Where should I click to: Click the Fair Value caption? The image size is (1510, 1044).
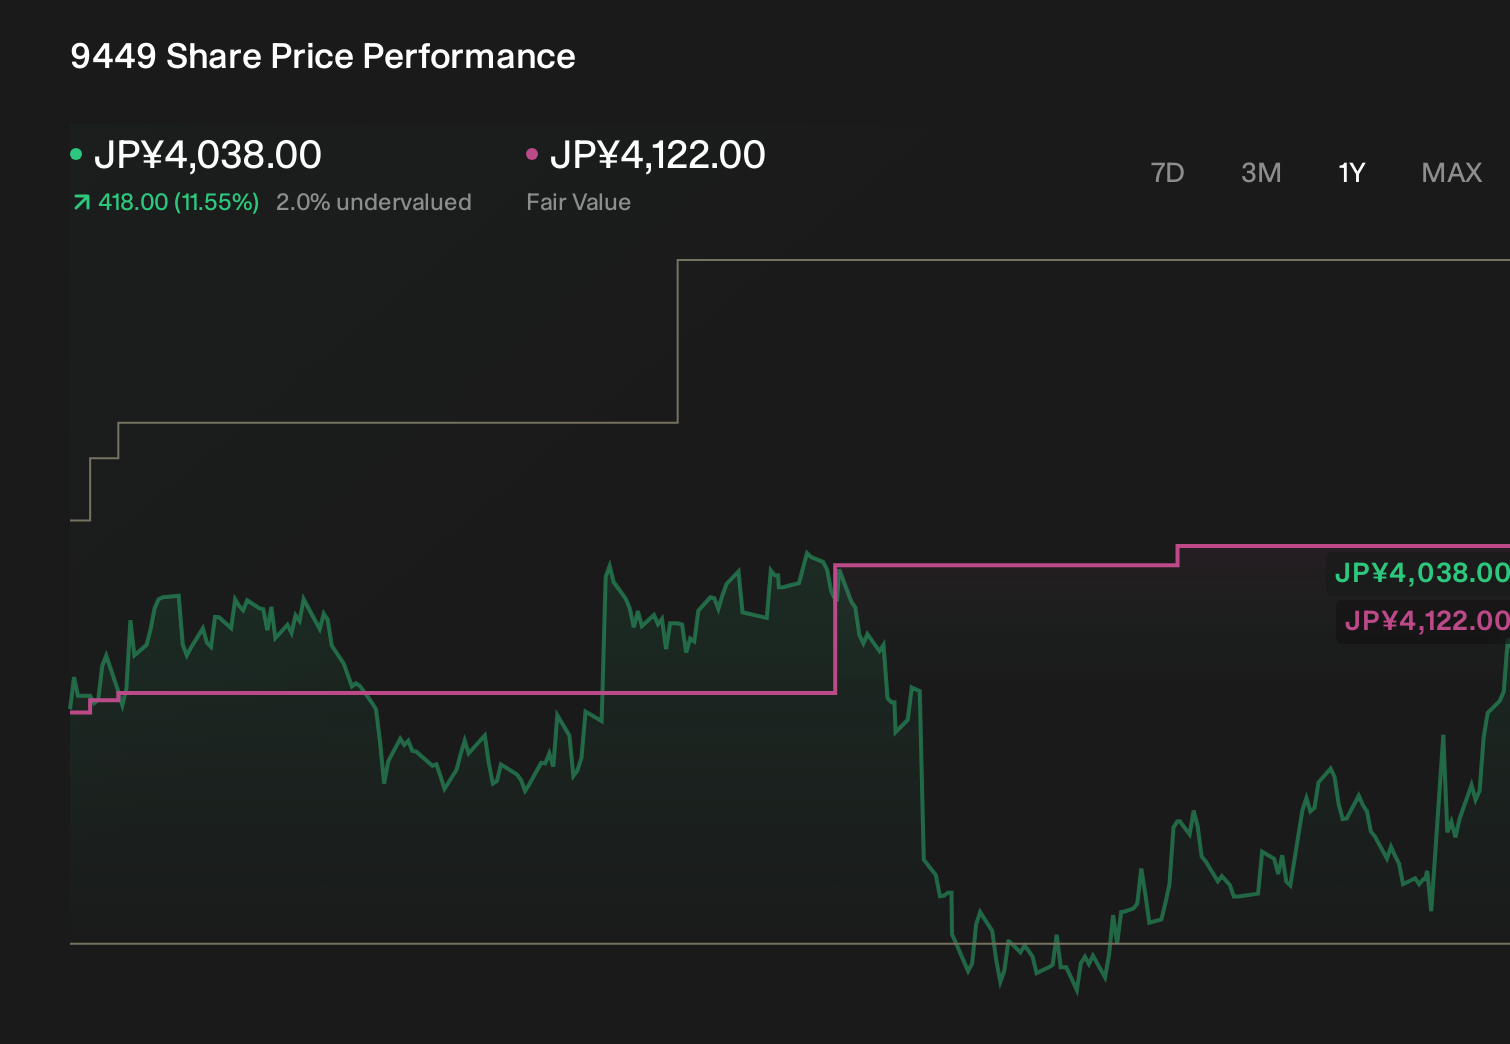(x=579, y=202)
